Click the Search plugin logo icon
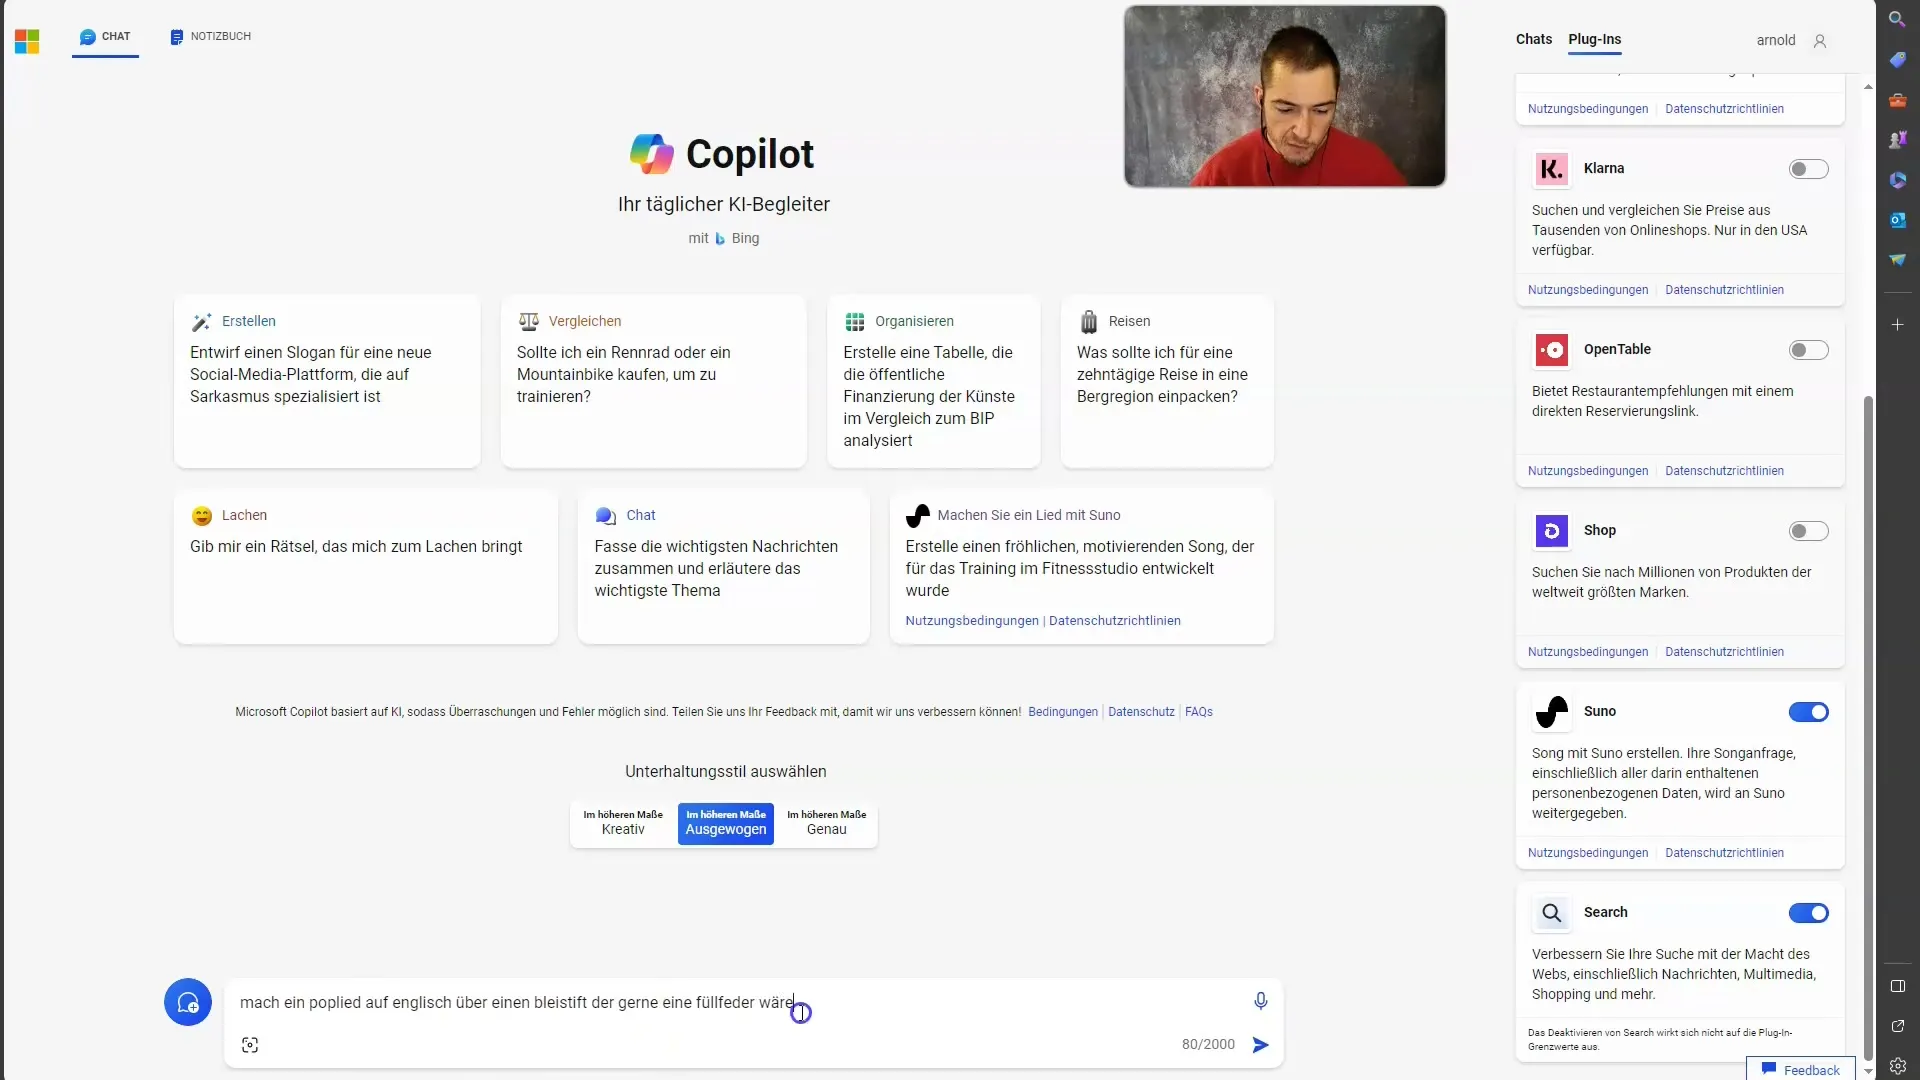Viewport: 1920px width, 1080px height. [1552, 913]
